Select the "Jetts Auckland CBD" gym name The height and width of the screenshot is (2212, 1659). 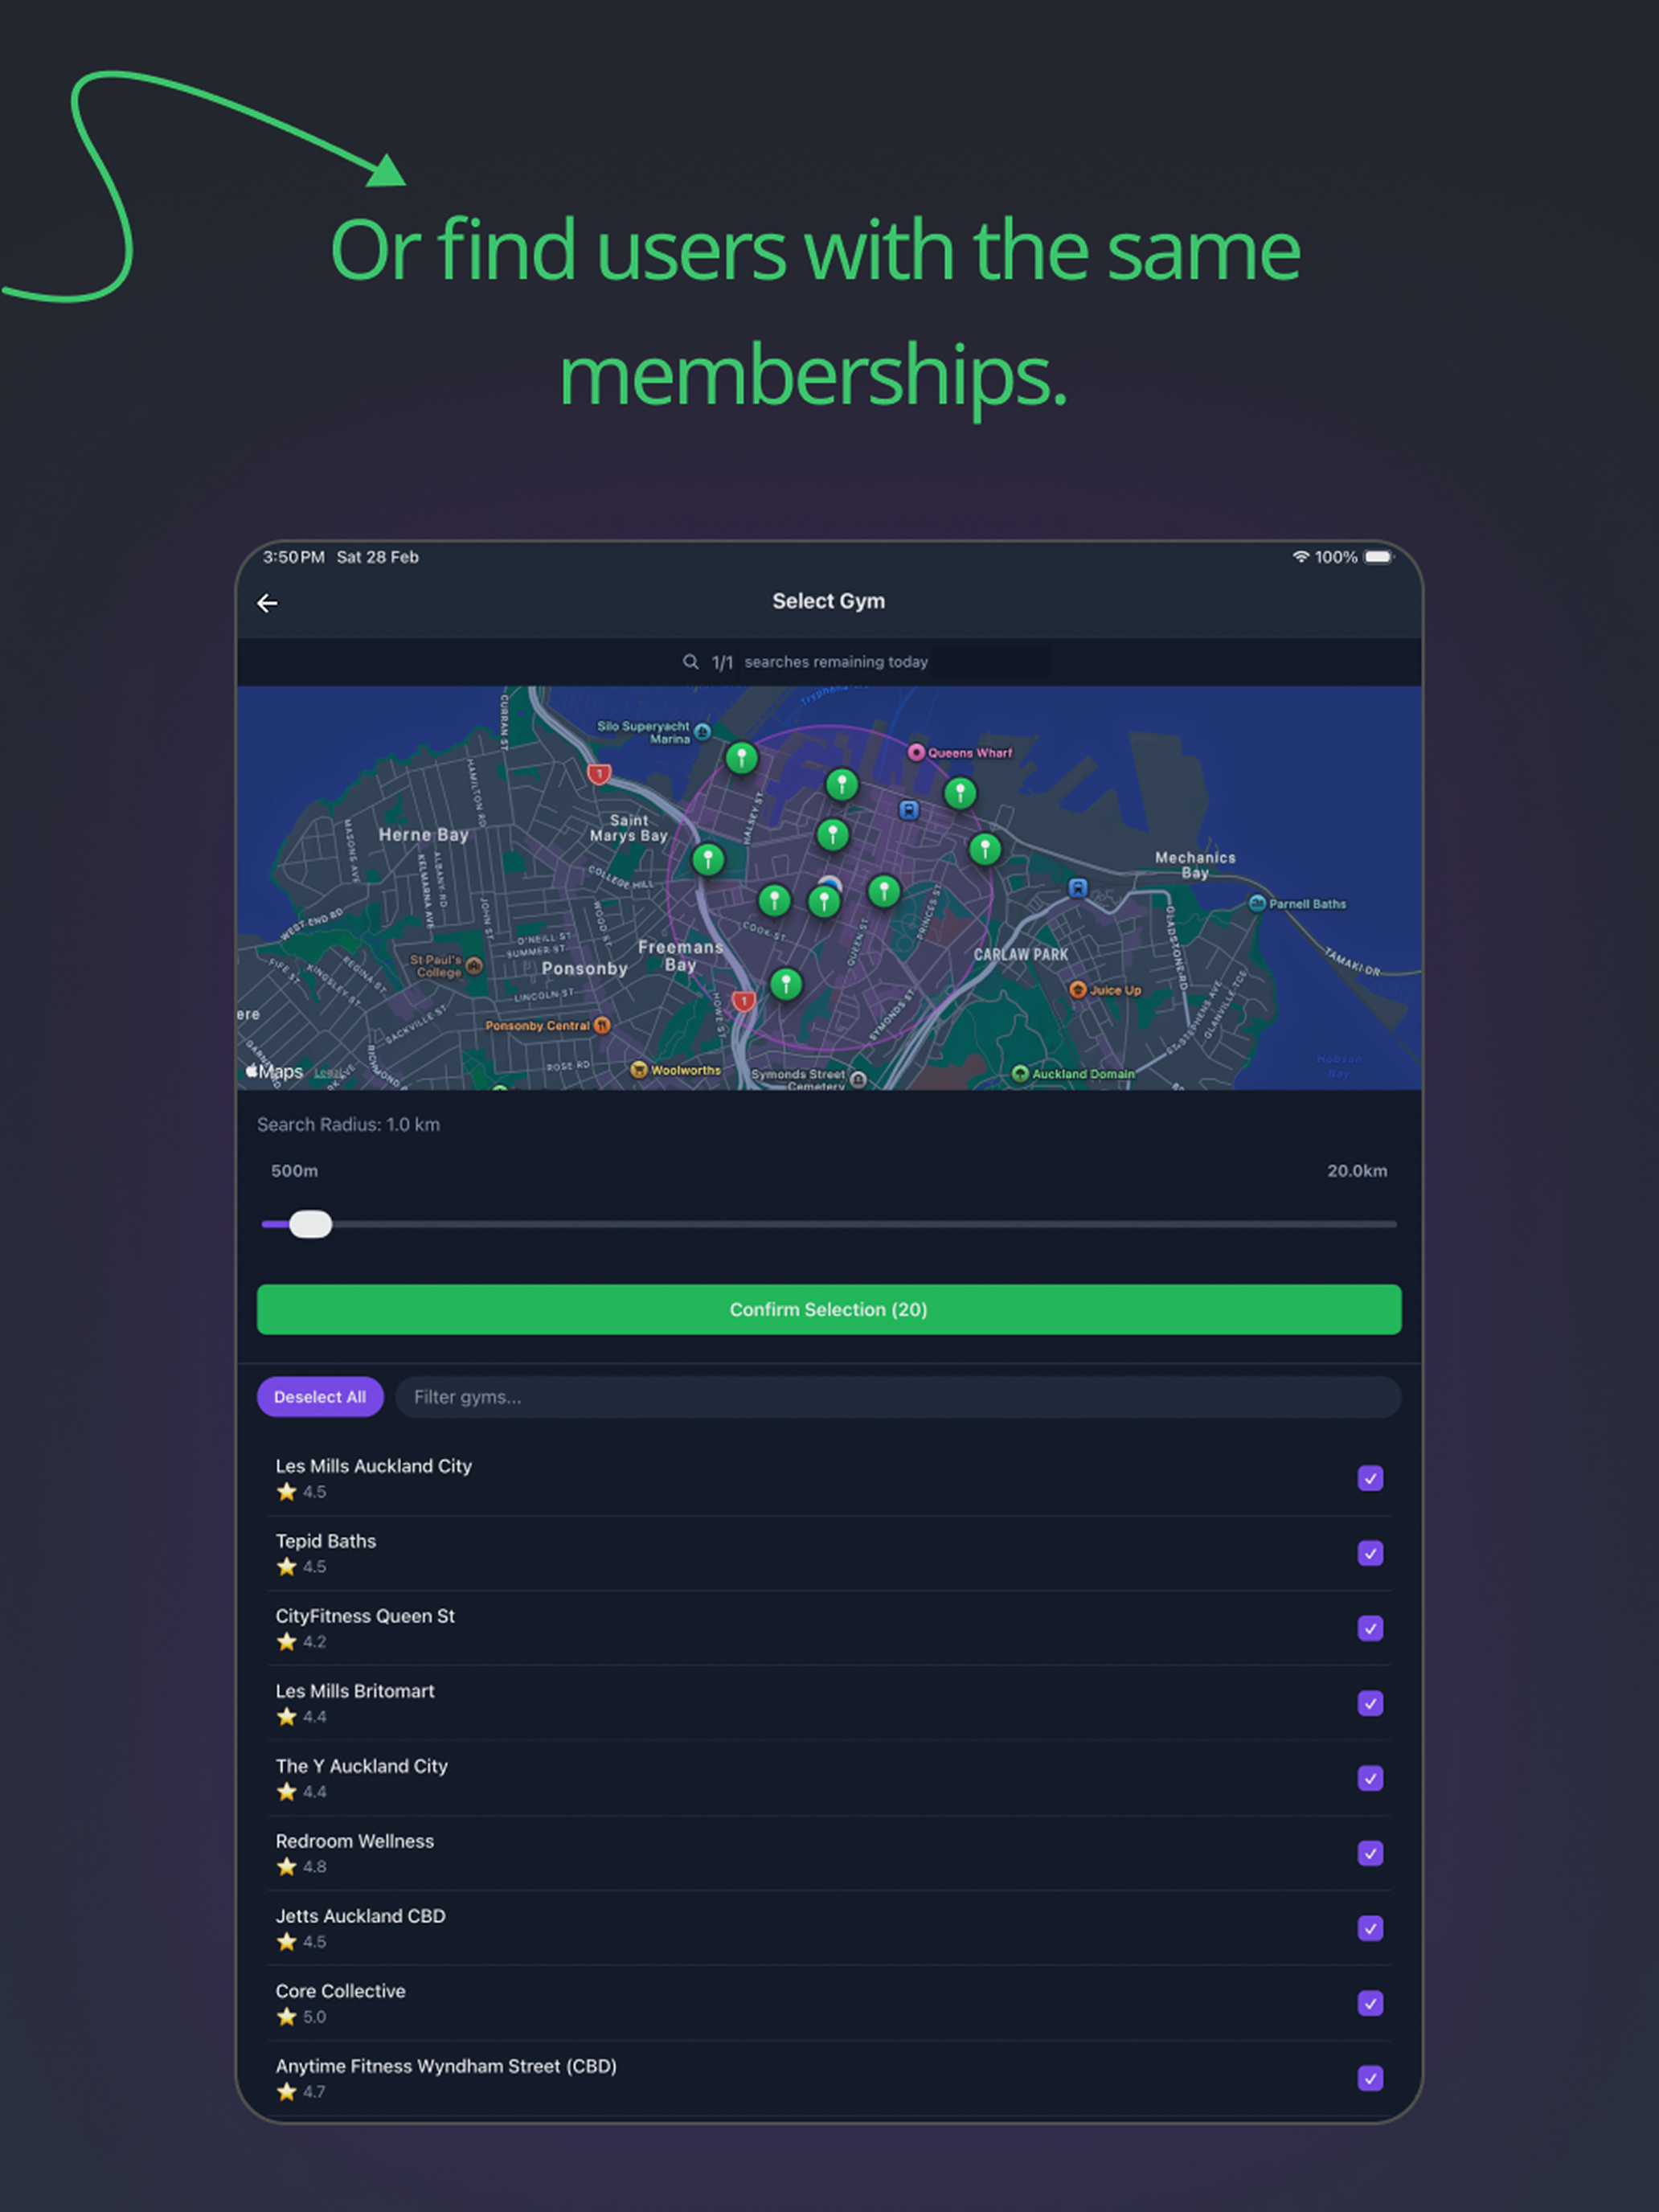point(361,1916)
